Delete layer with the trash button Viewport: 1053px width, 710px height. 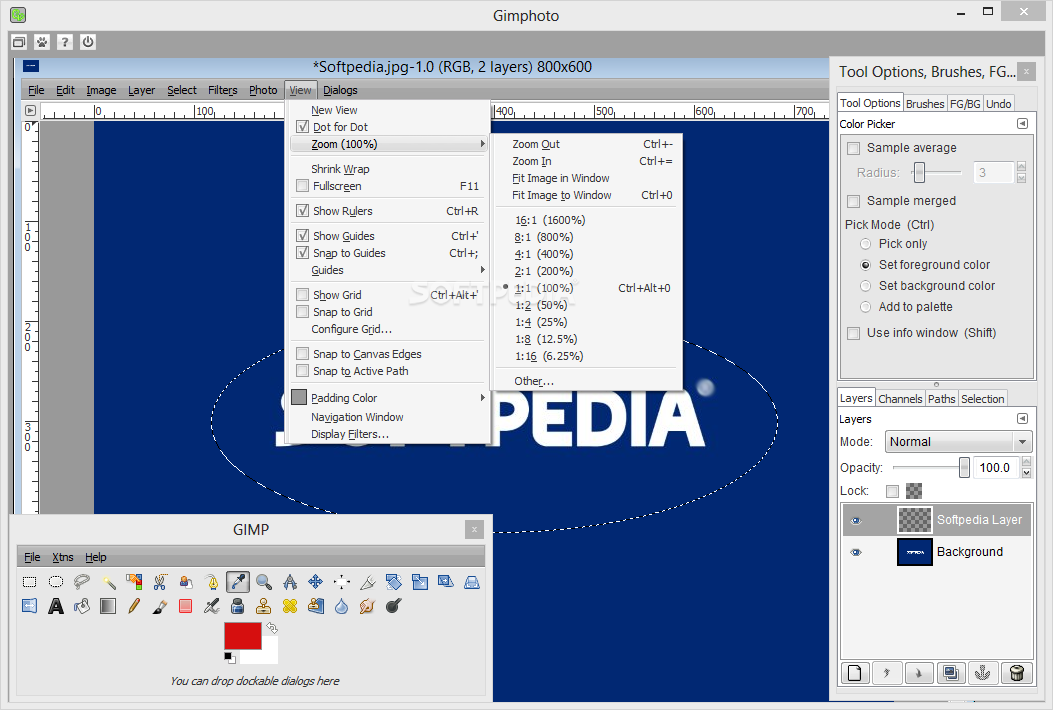[x=1017, y=672]
